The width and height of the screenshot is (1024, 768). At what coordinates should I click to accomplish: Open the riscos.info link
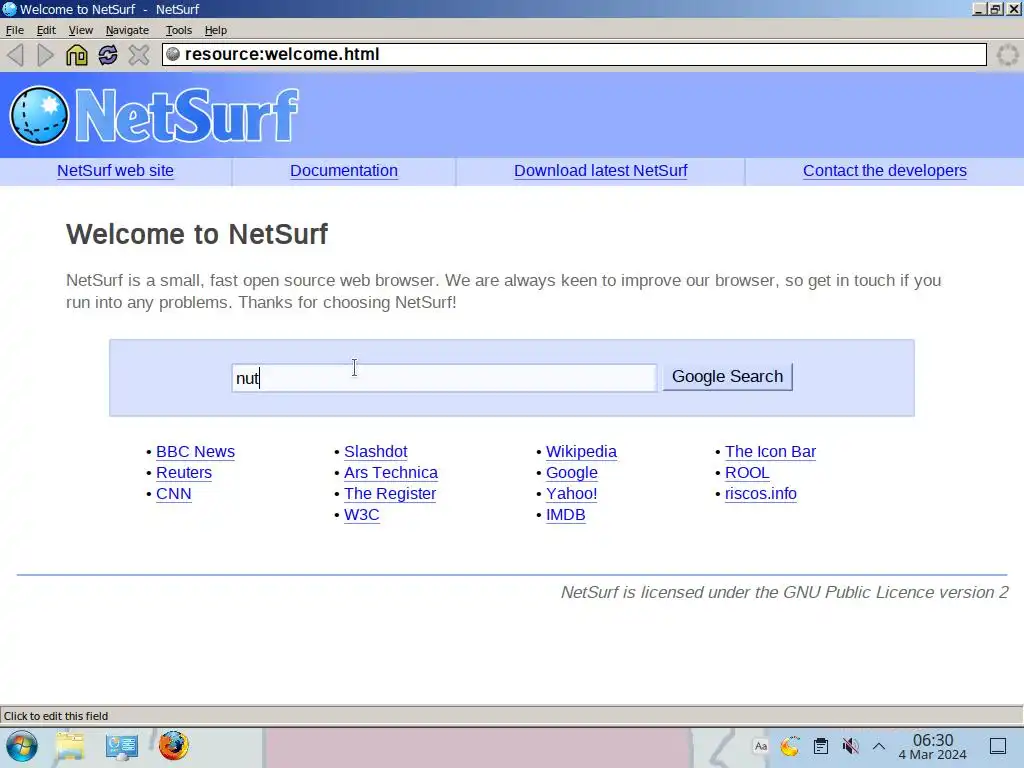tap(761, 493)
